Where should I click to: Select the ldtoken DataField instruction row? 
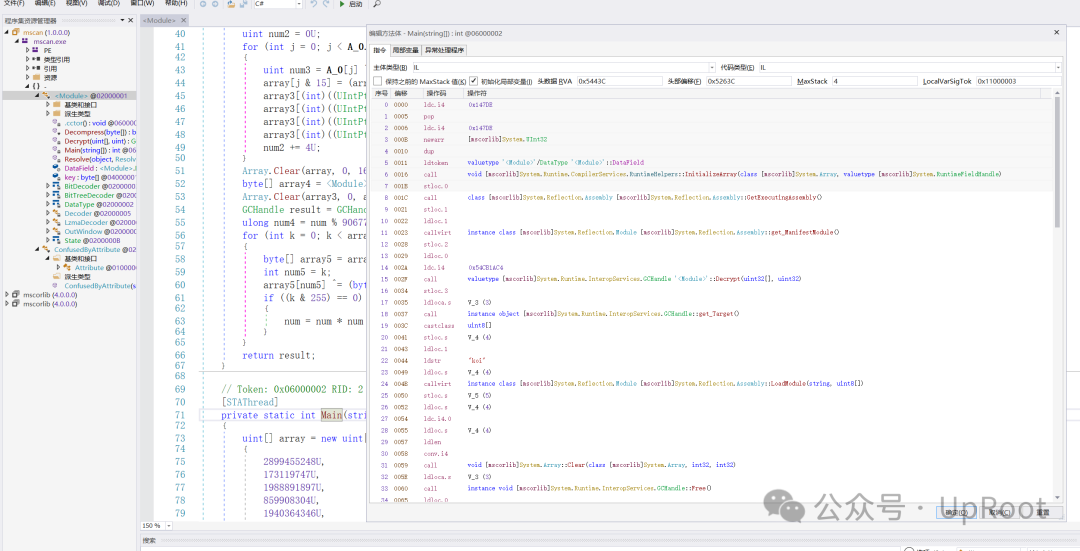[x=712, y=163]
